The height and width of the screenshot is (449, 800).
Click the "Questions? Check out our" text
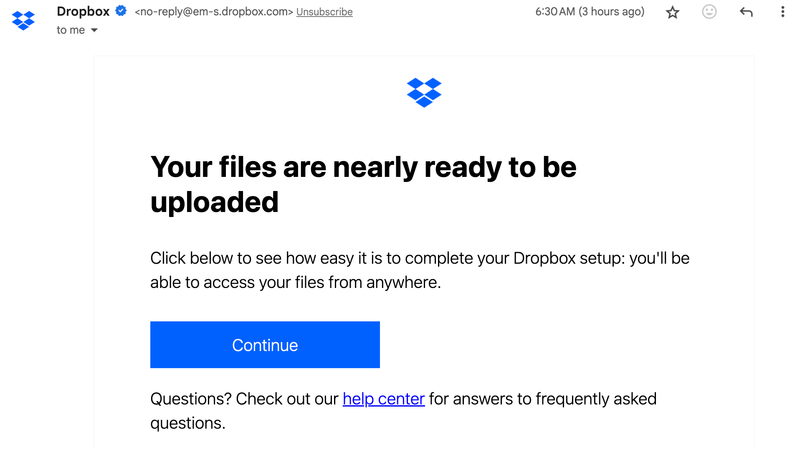[x=245, y=399]
